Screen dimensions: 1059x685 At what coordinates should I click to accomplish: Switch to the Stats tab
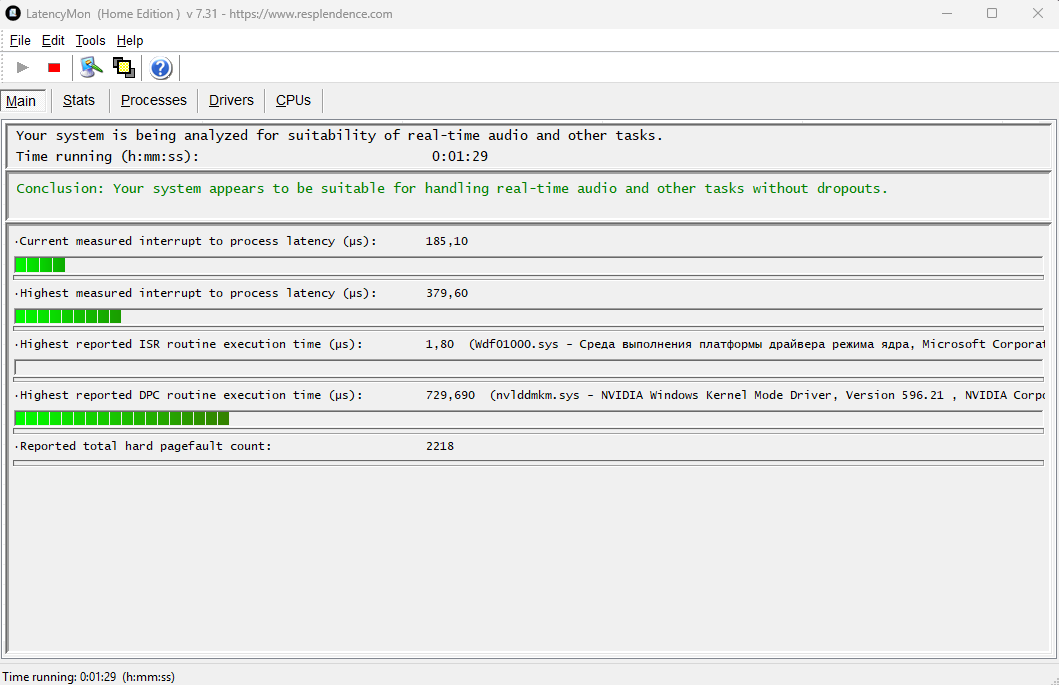pos(79,101)
